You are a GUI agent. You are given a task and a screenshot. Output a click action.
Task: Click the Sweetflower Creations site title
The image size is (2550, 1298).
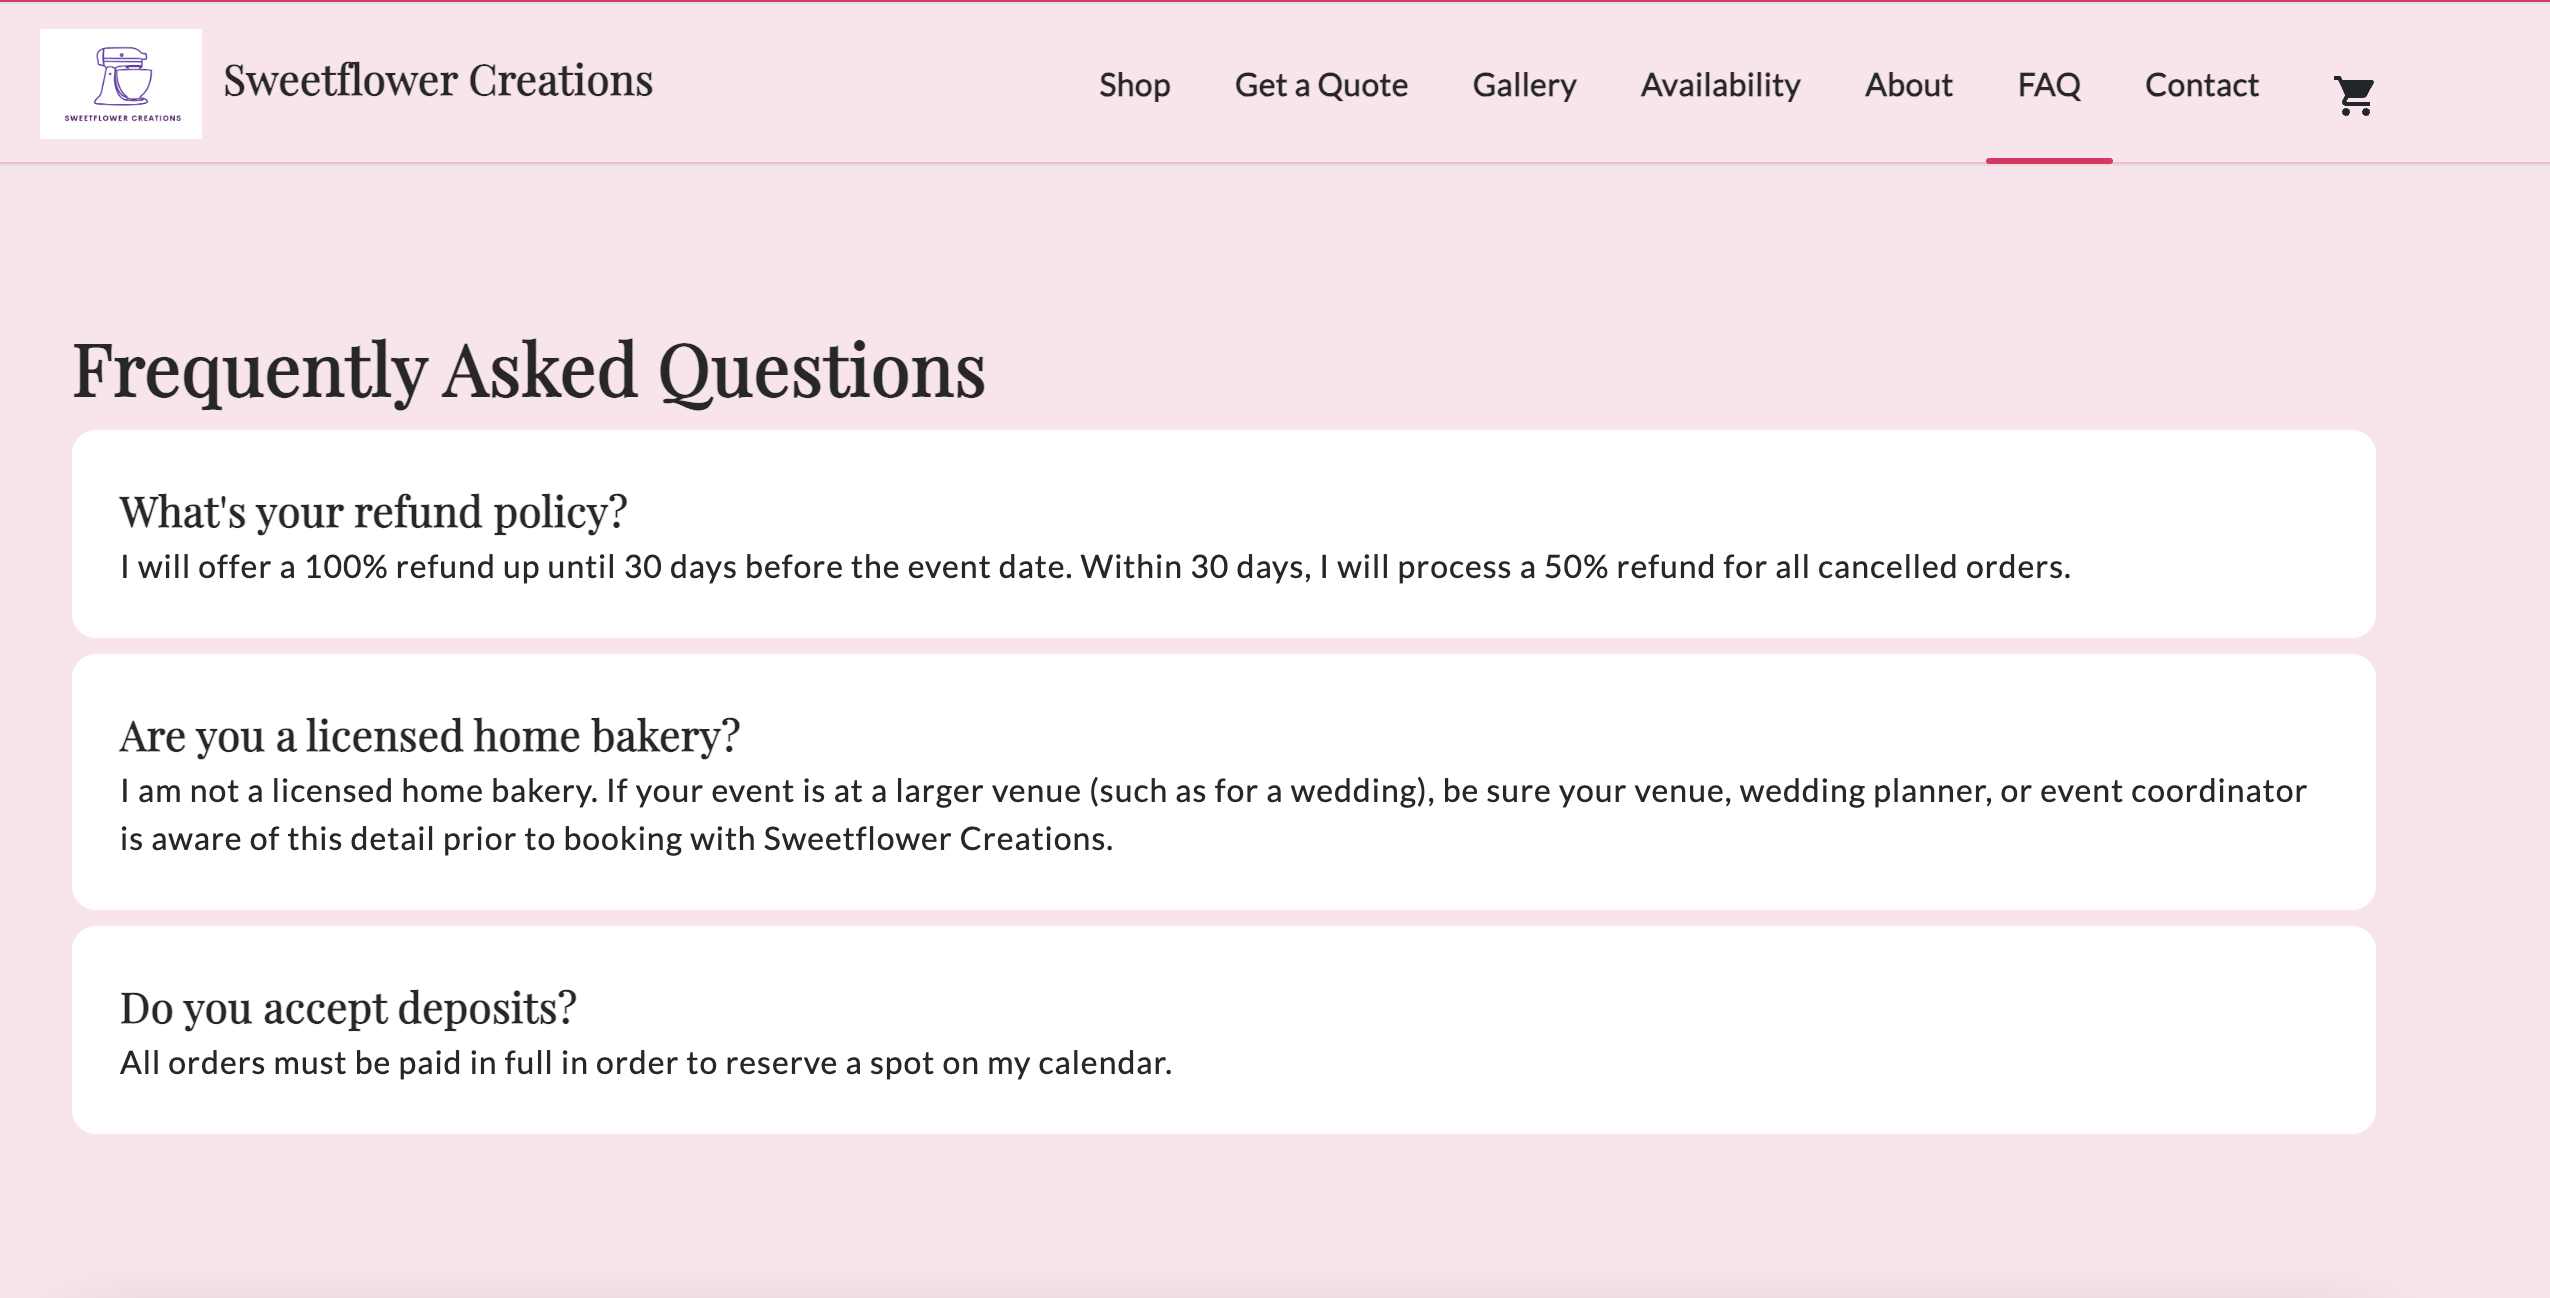tap(438, 80)
